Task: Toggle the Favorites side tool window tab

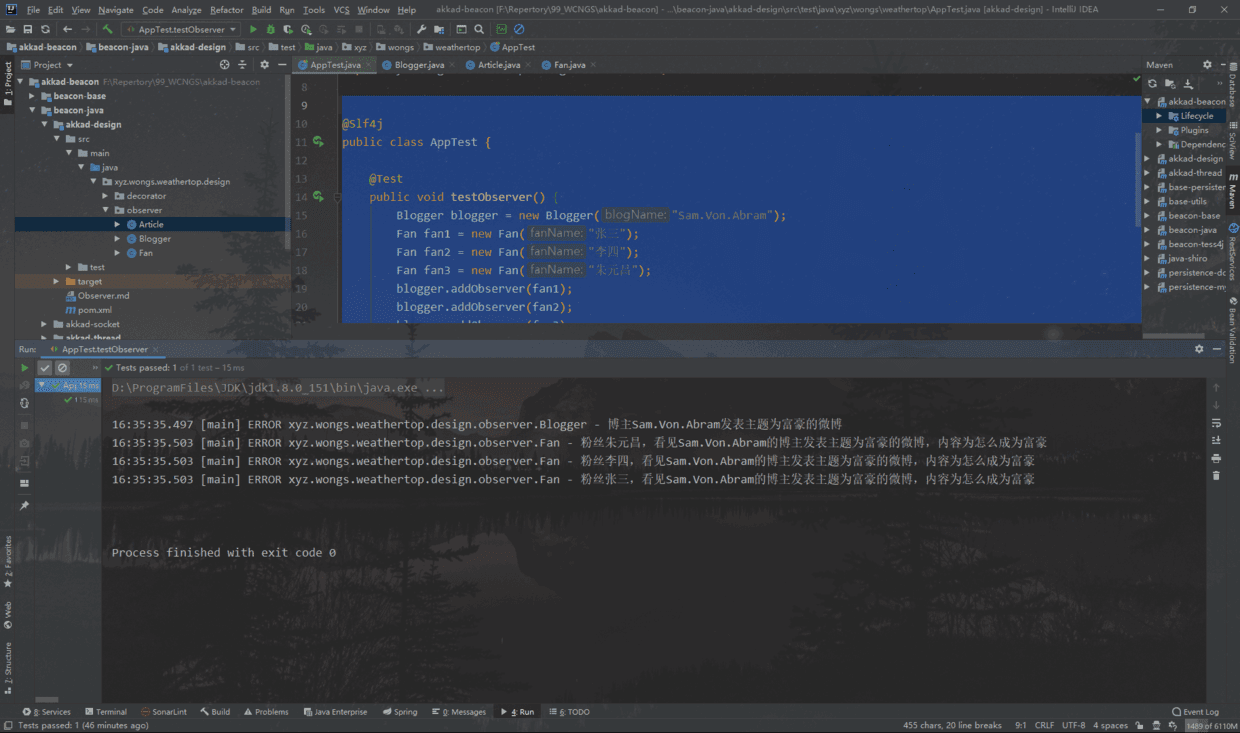Action: [7, 561]
